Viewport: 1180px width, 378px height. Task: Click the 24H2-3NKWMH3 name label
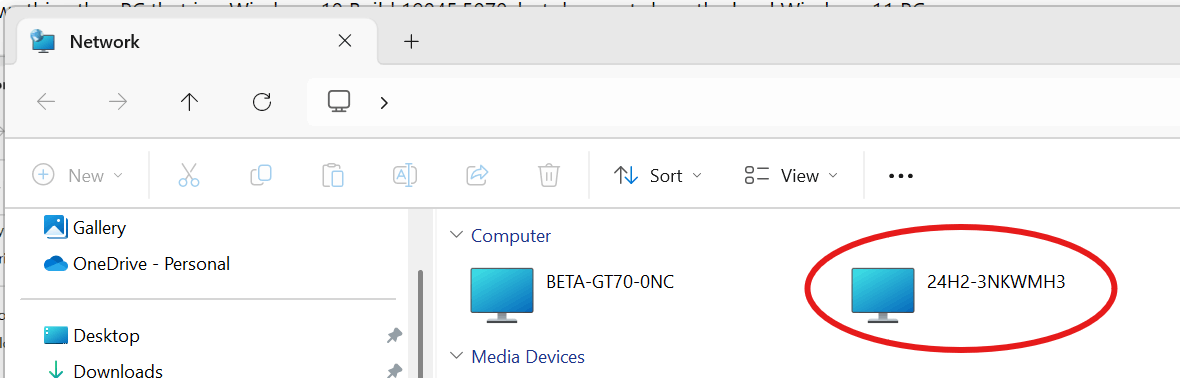point(996,282)
